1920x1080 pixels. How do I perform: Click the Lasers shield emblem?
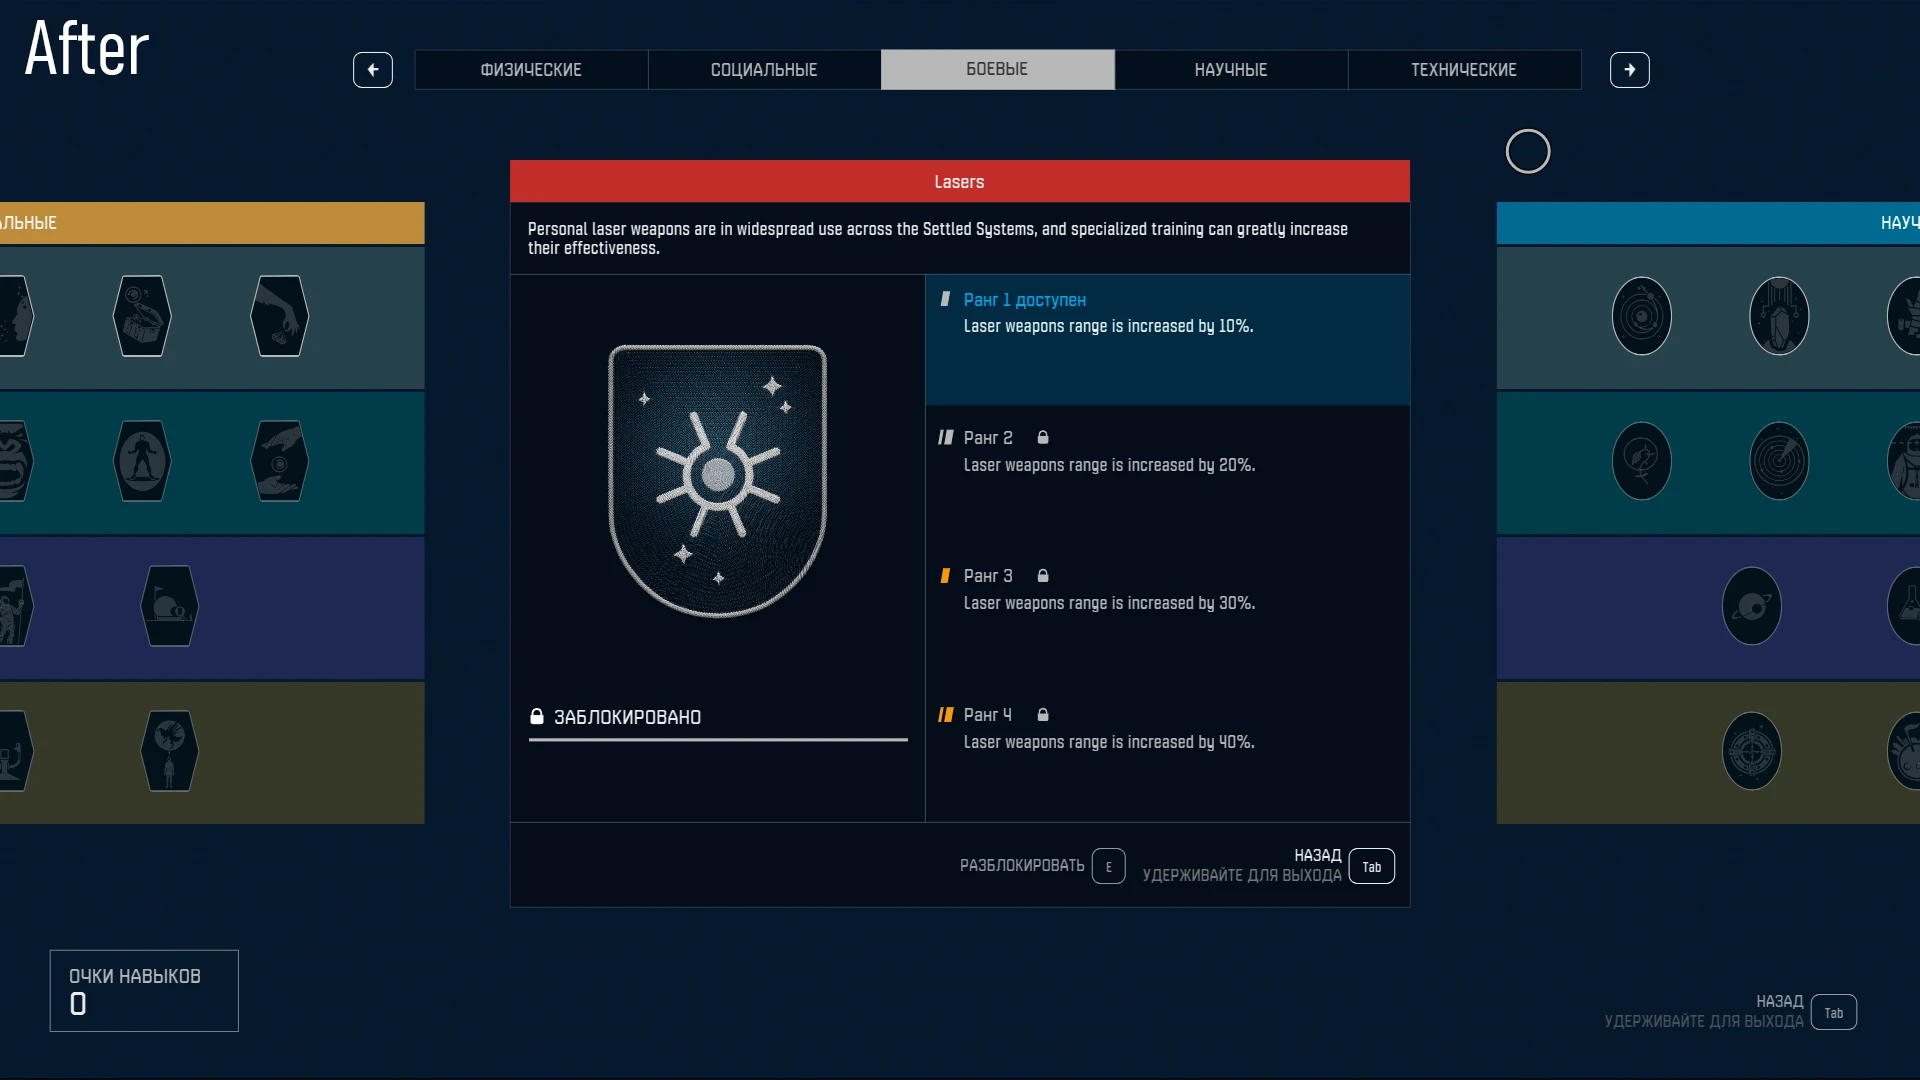click(717, 480)
